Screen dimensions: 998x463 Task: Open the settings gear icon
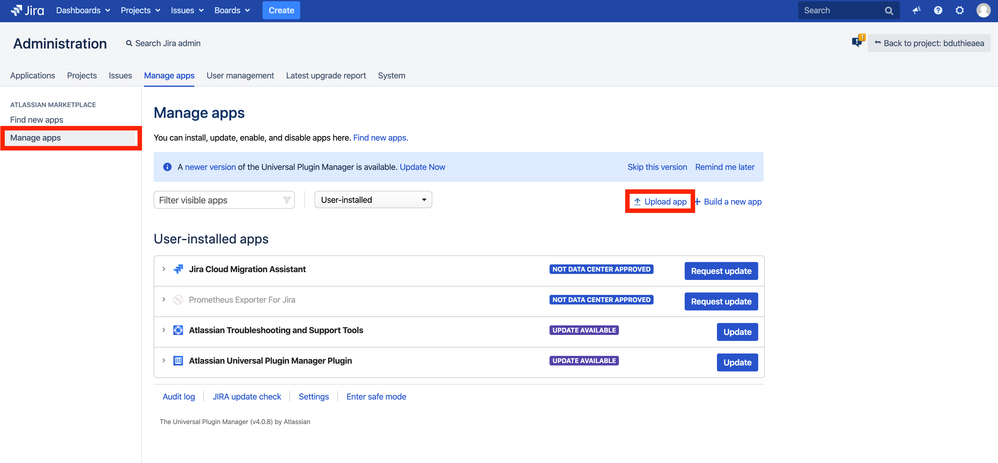coord(960,11)
